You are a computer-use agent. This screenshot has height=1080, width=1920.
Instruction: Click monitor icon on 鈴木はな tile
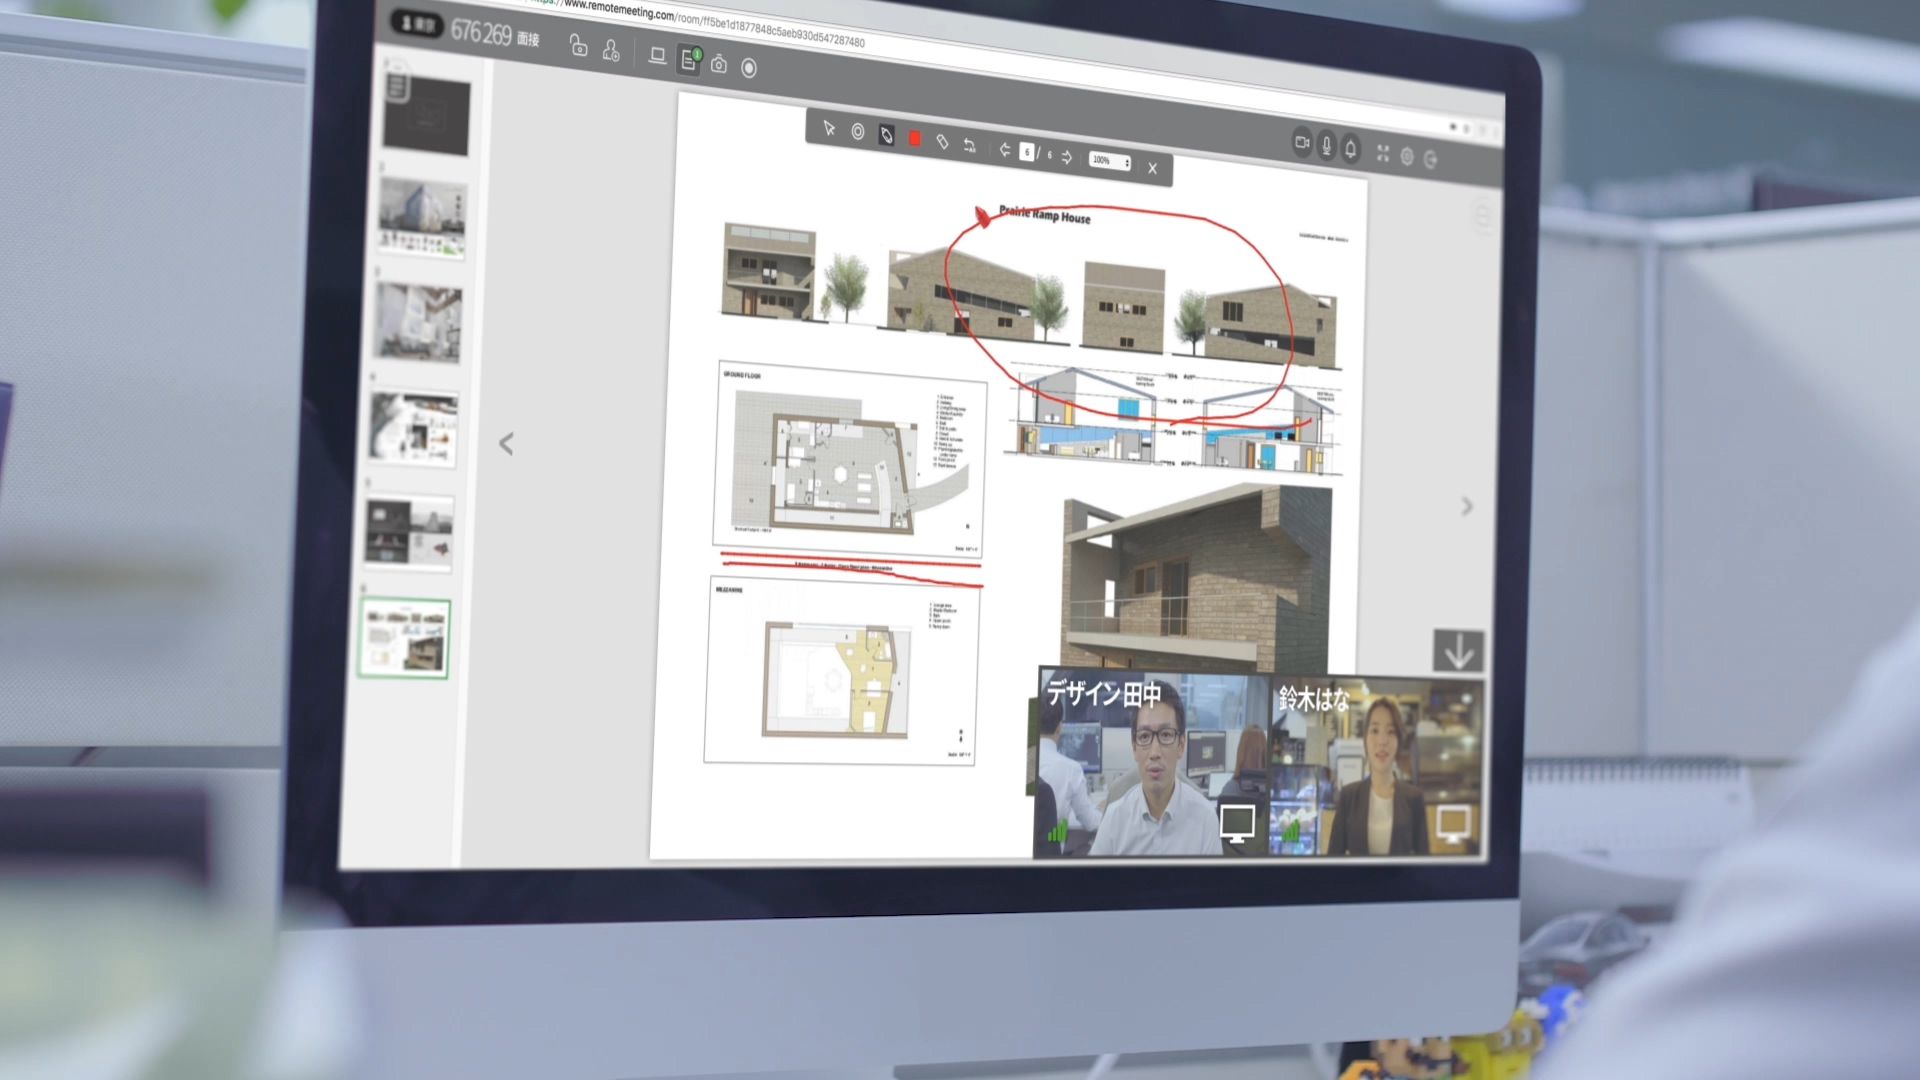tap(1453, 823)
